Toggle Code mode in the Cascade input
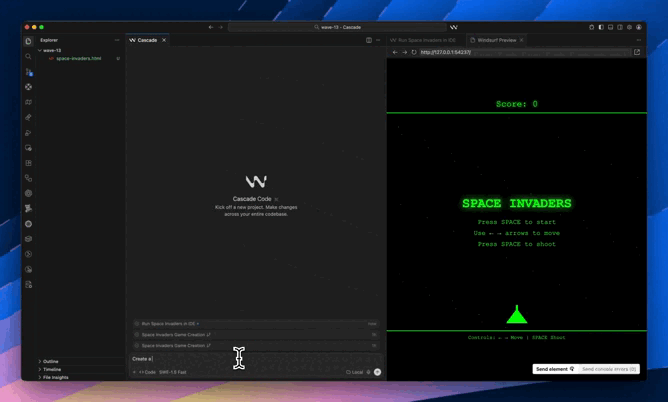 tap(147, 372)
